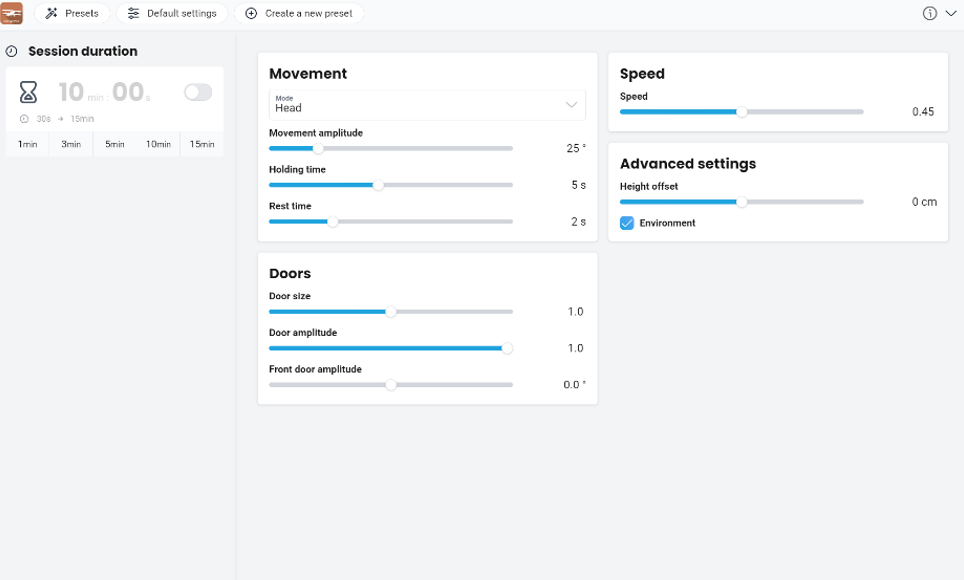Click the info circle icon
Screen dimensions: 964x580
930,13
